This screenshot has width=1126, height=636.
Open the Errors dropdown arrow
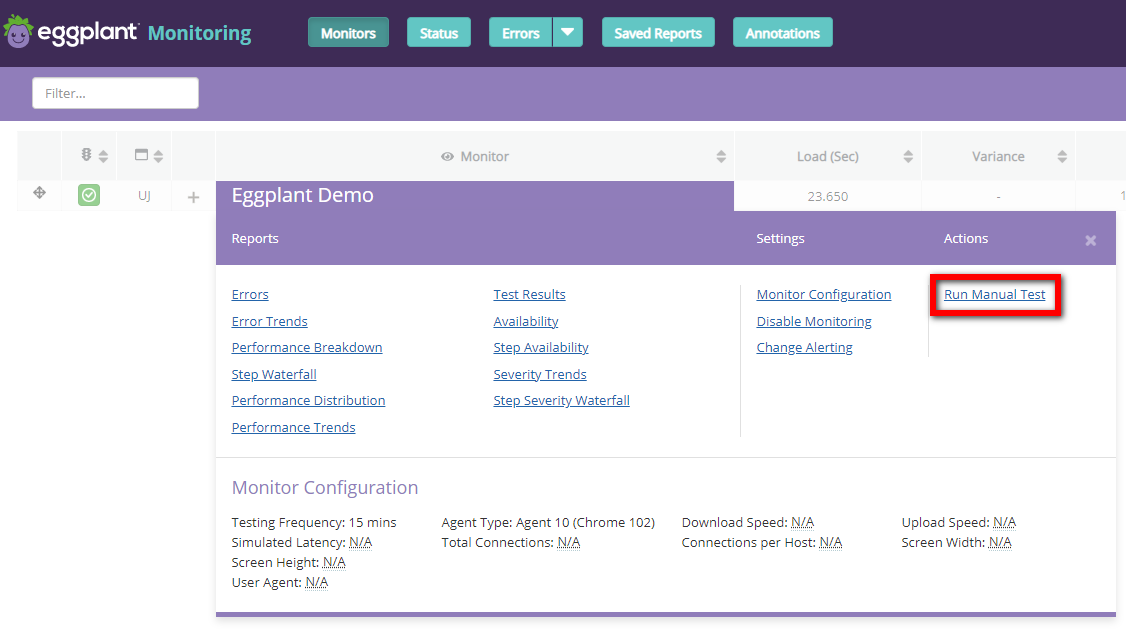567,32
